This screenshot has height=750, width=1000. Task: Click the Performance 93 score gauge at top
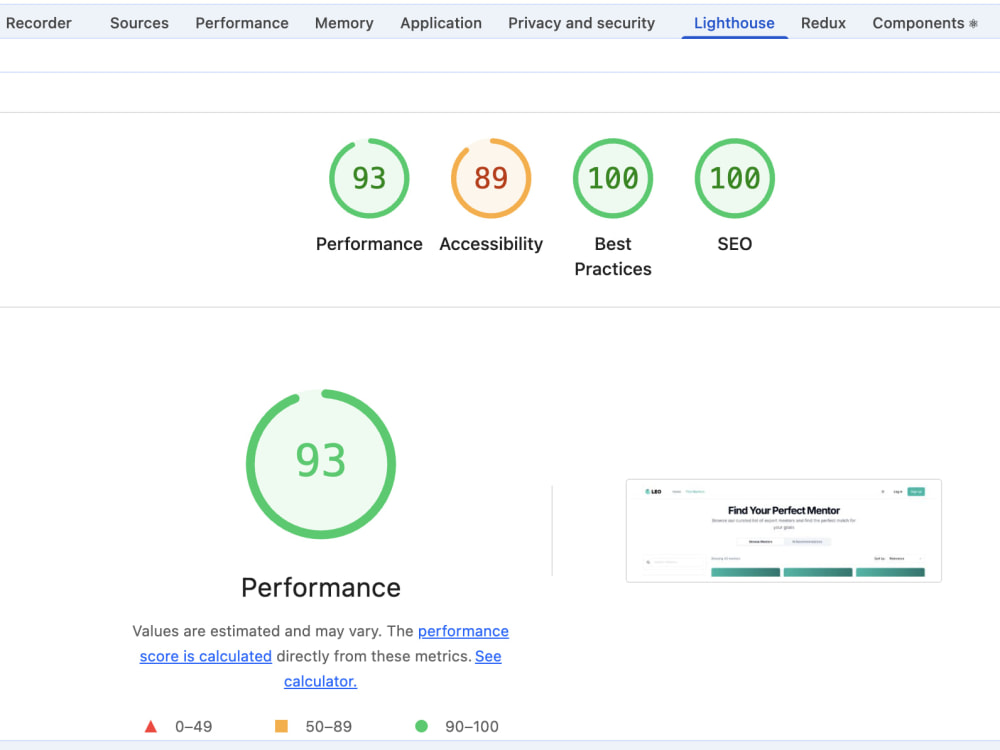coord(369,178)
